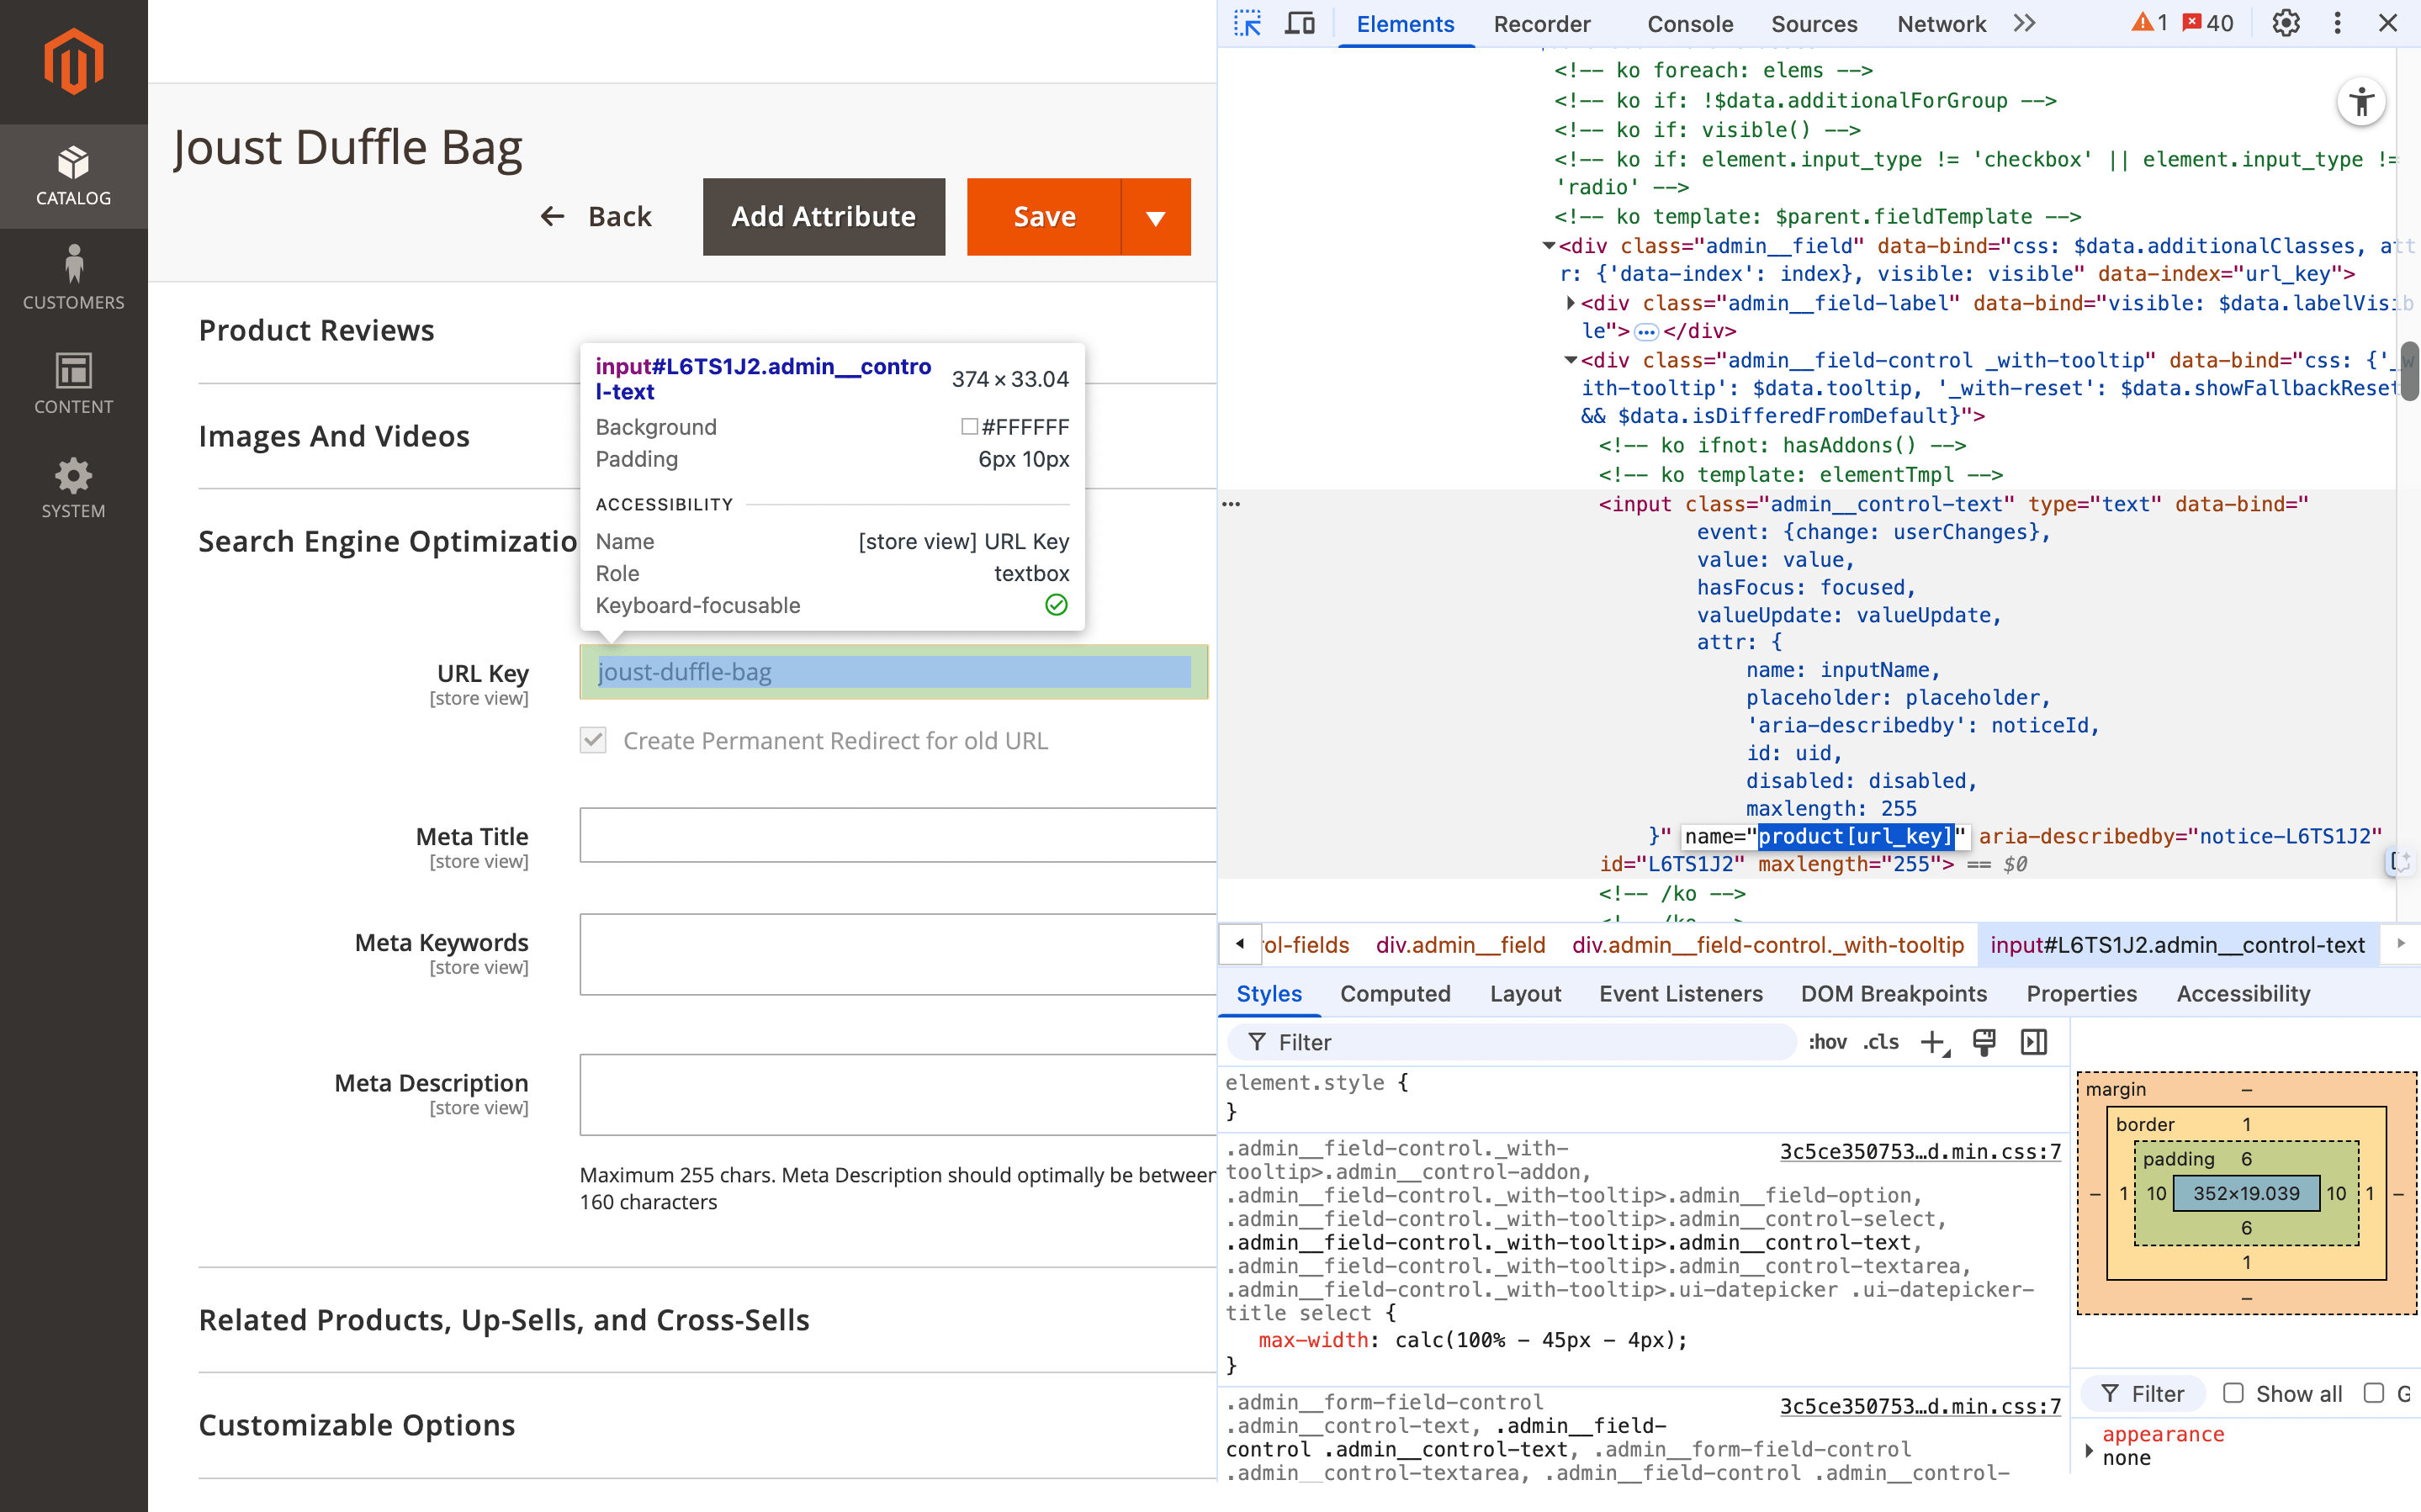
Task: Toggle Create Permanent Redirect checkbox
Action: point(593,740)
